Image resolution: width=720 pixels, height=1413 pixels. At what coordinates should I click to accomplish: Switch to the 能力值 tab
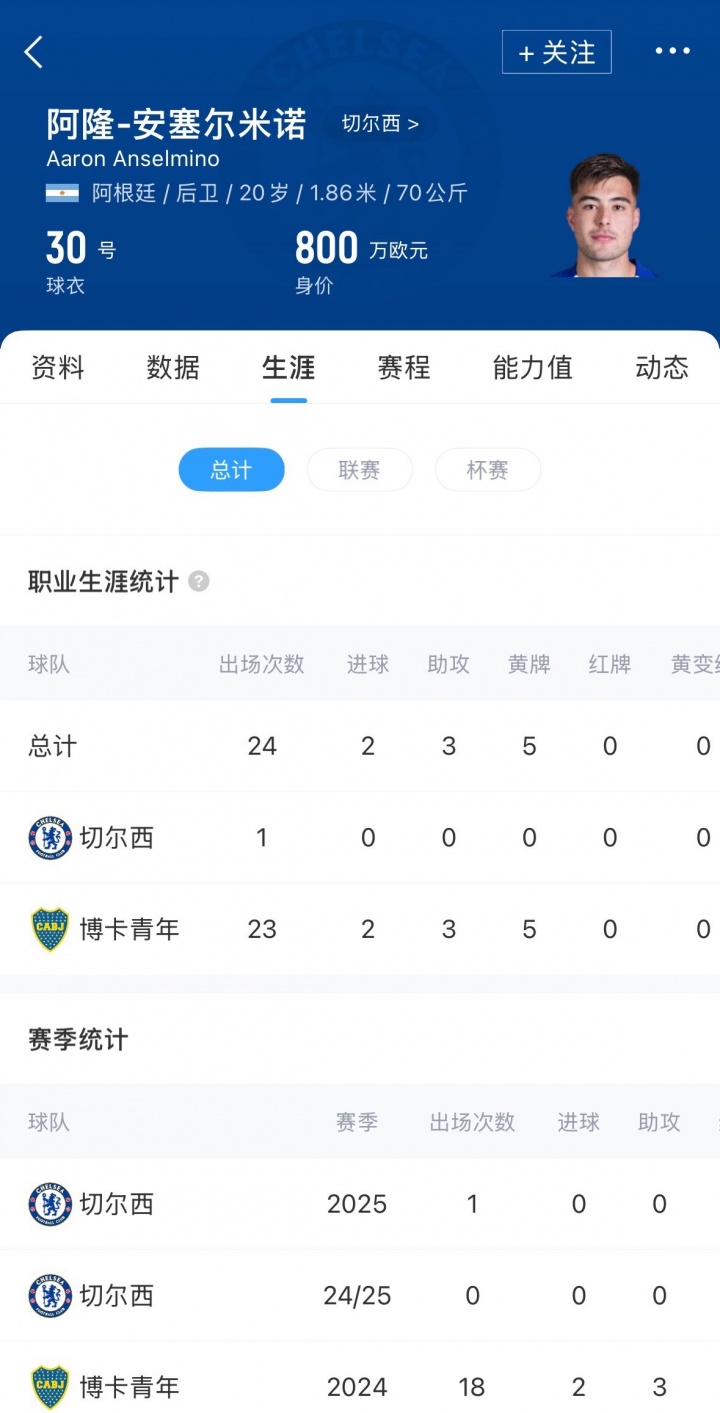point(532,367)
